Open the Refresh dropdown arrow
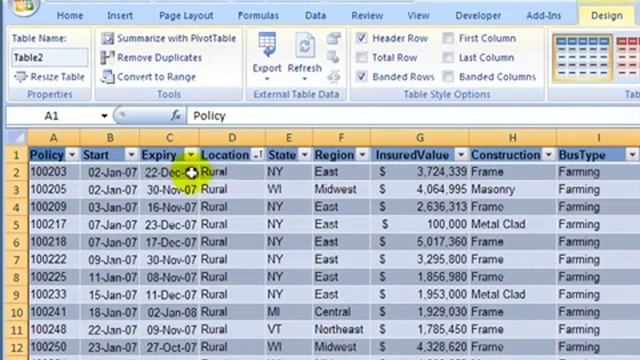 [x=304, y=79]
